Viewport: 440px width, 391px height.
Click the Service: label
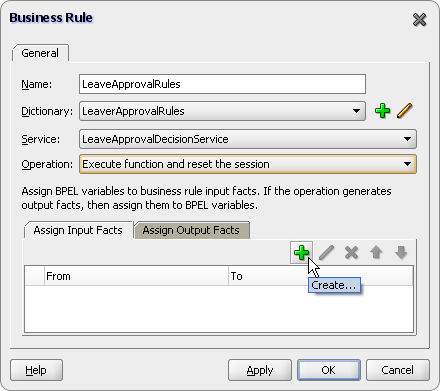coord(41,139)
